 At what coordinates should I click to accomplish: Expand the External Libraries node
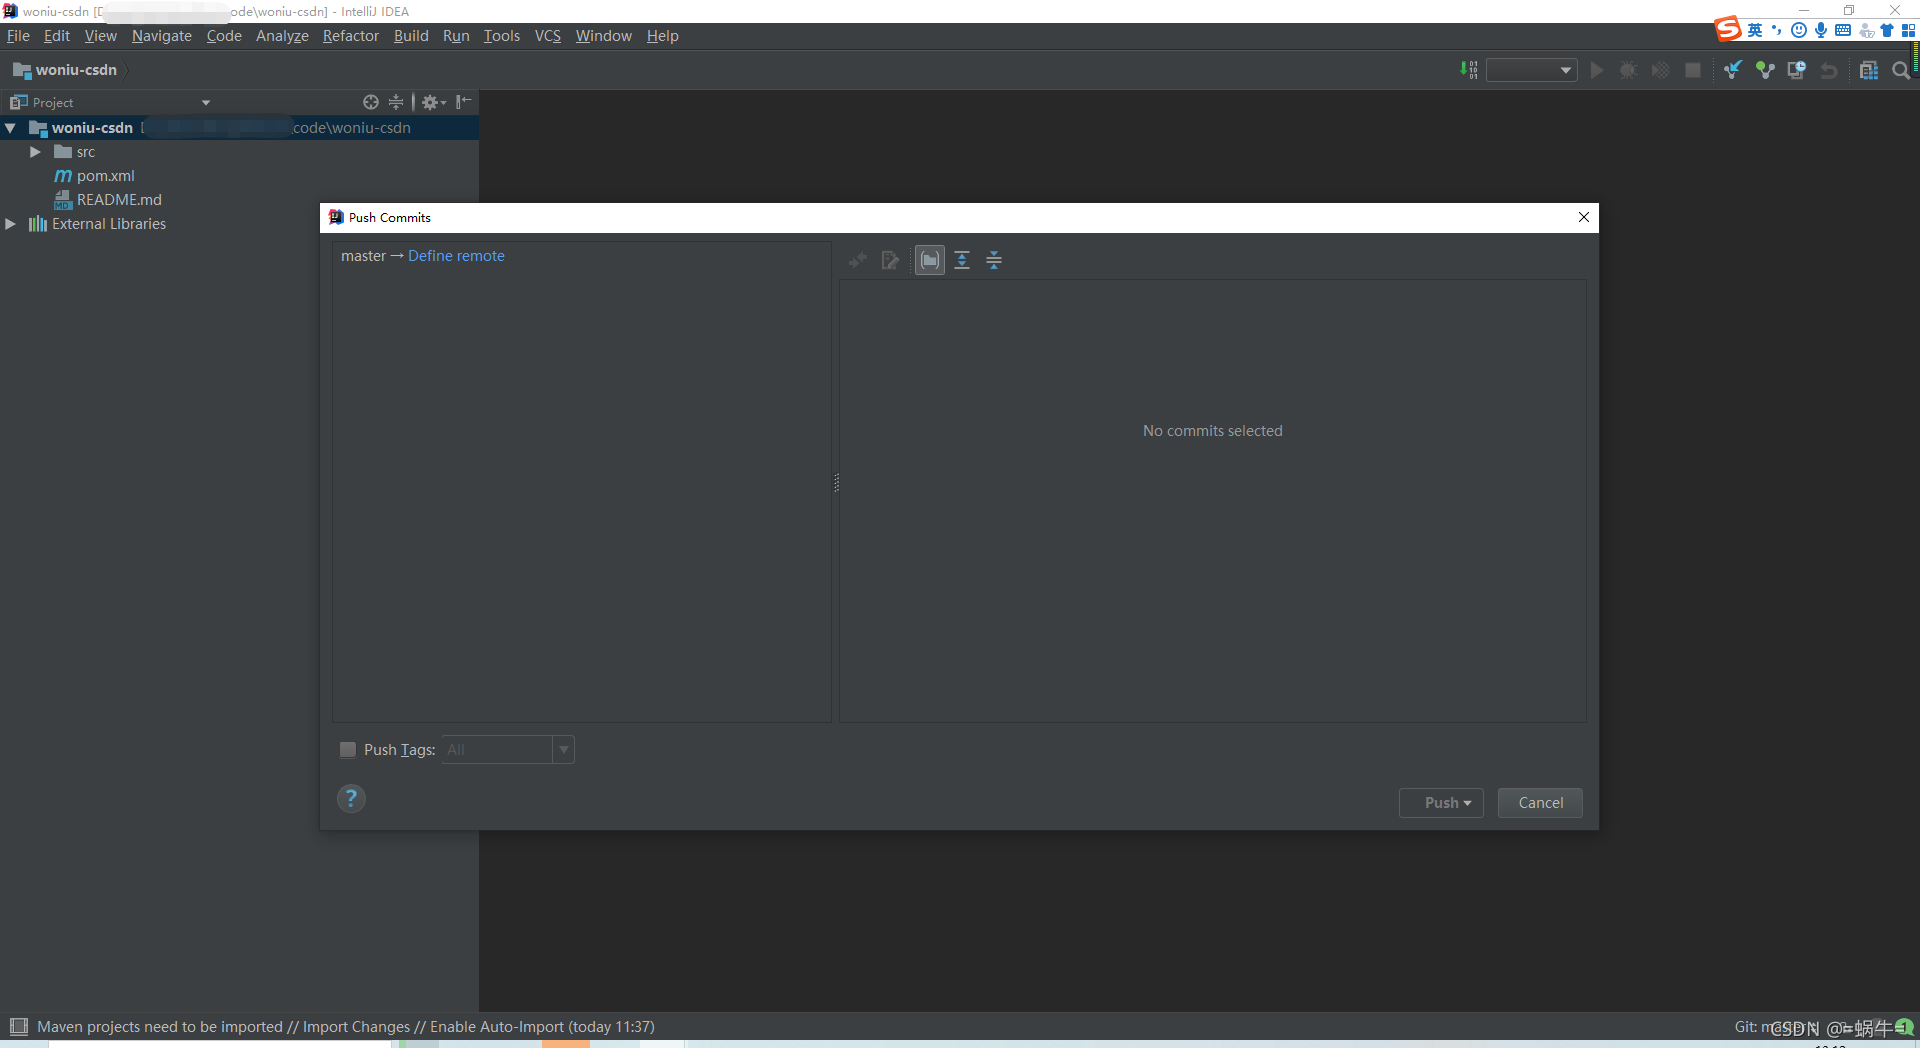tap(11, 224)
